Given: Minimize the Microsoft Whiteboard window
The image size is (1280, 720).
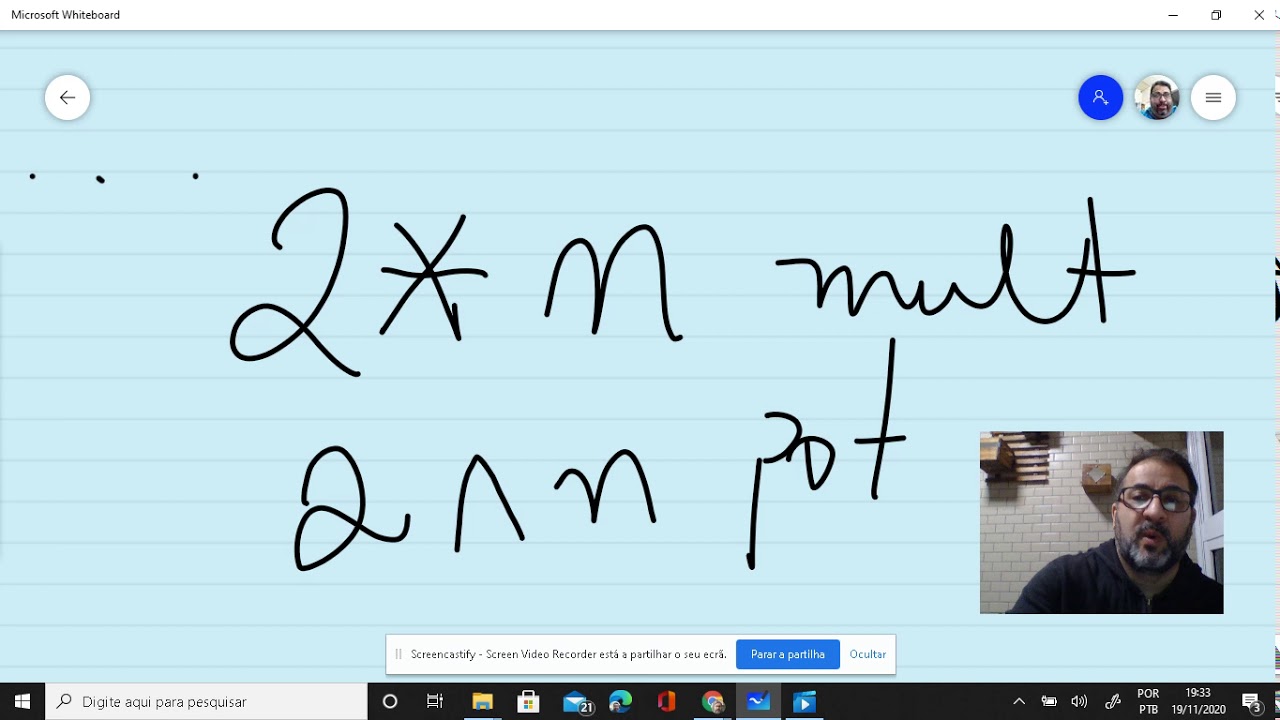Looking at the screenshot, I should tap(1173, 15).
